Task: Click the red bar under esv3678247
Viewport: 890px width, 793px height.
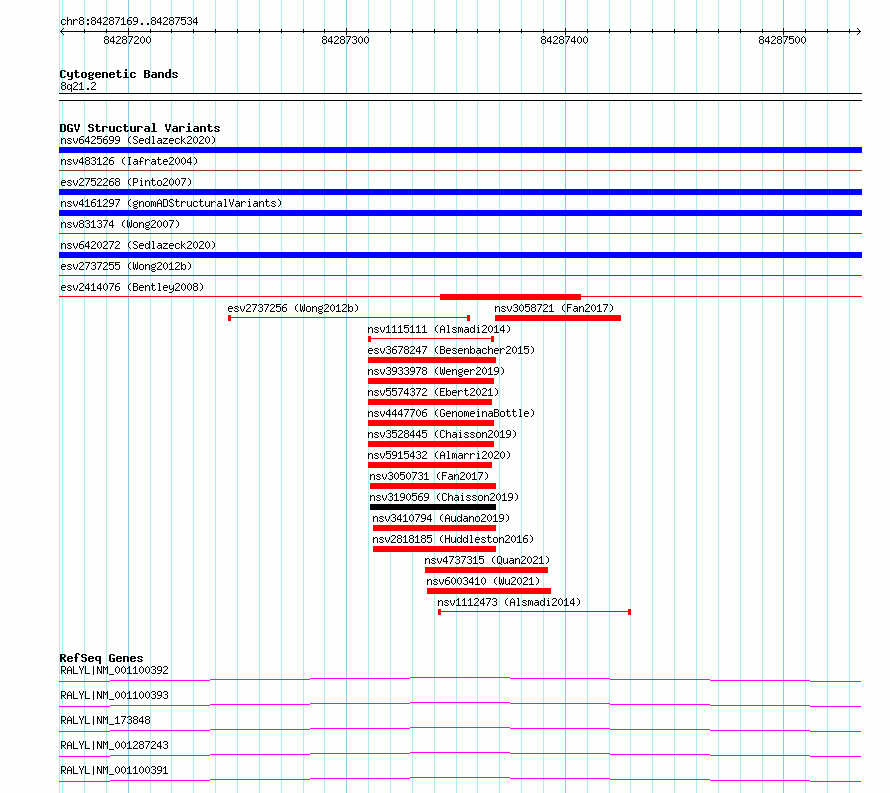Action: (432, 360)
